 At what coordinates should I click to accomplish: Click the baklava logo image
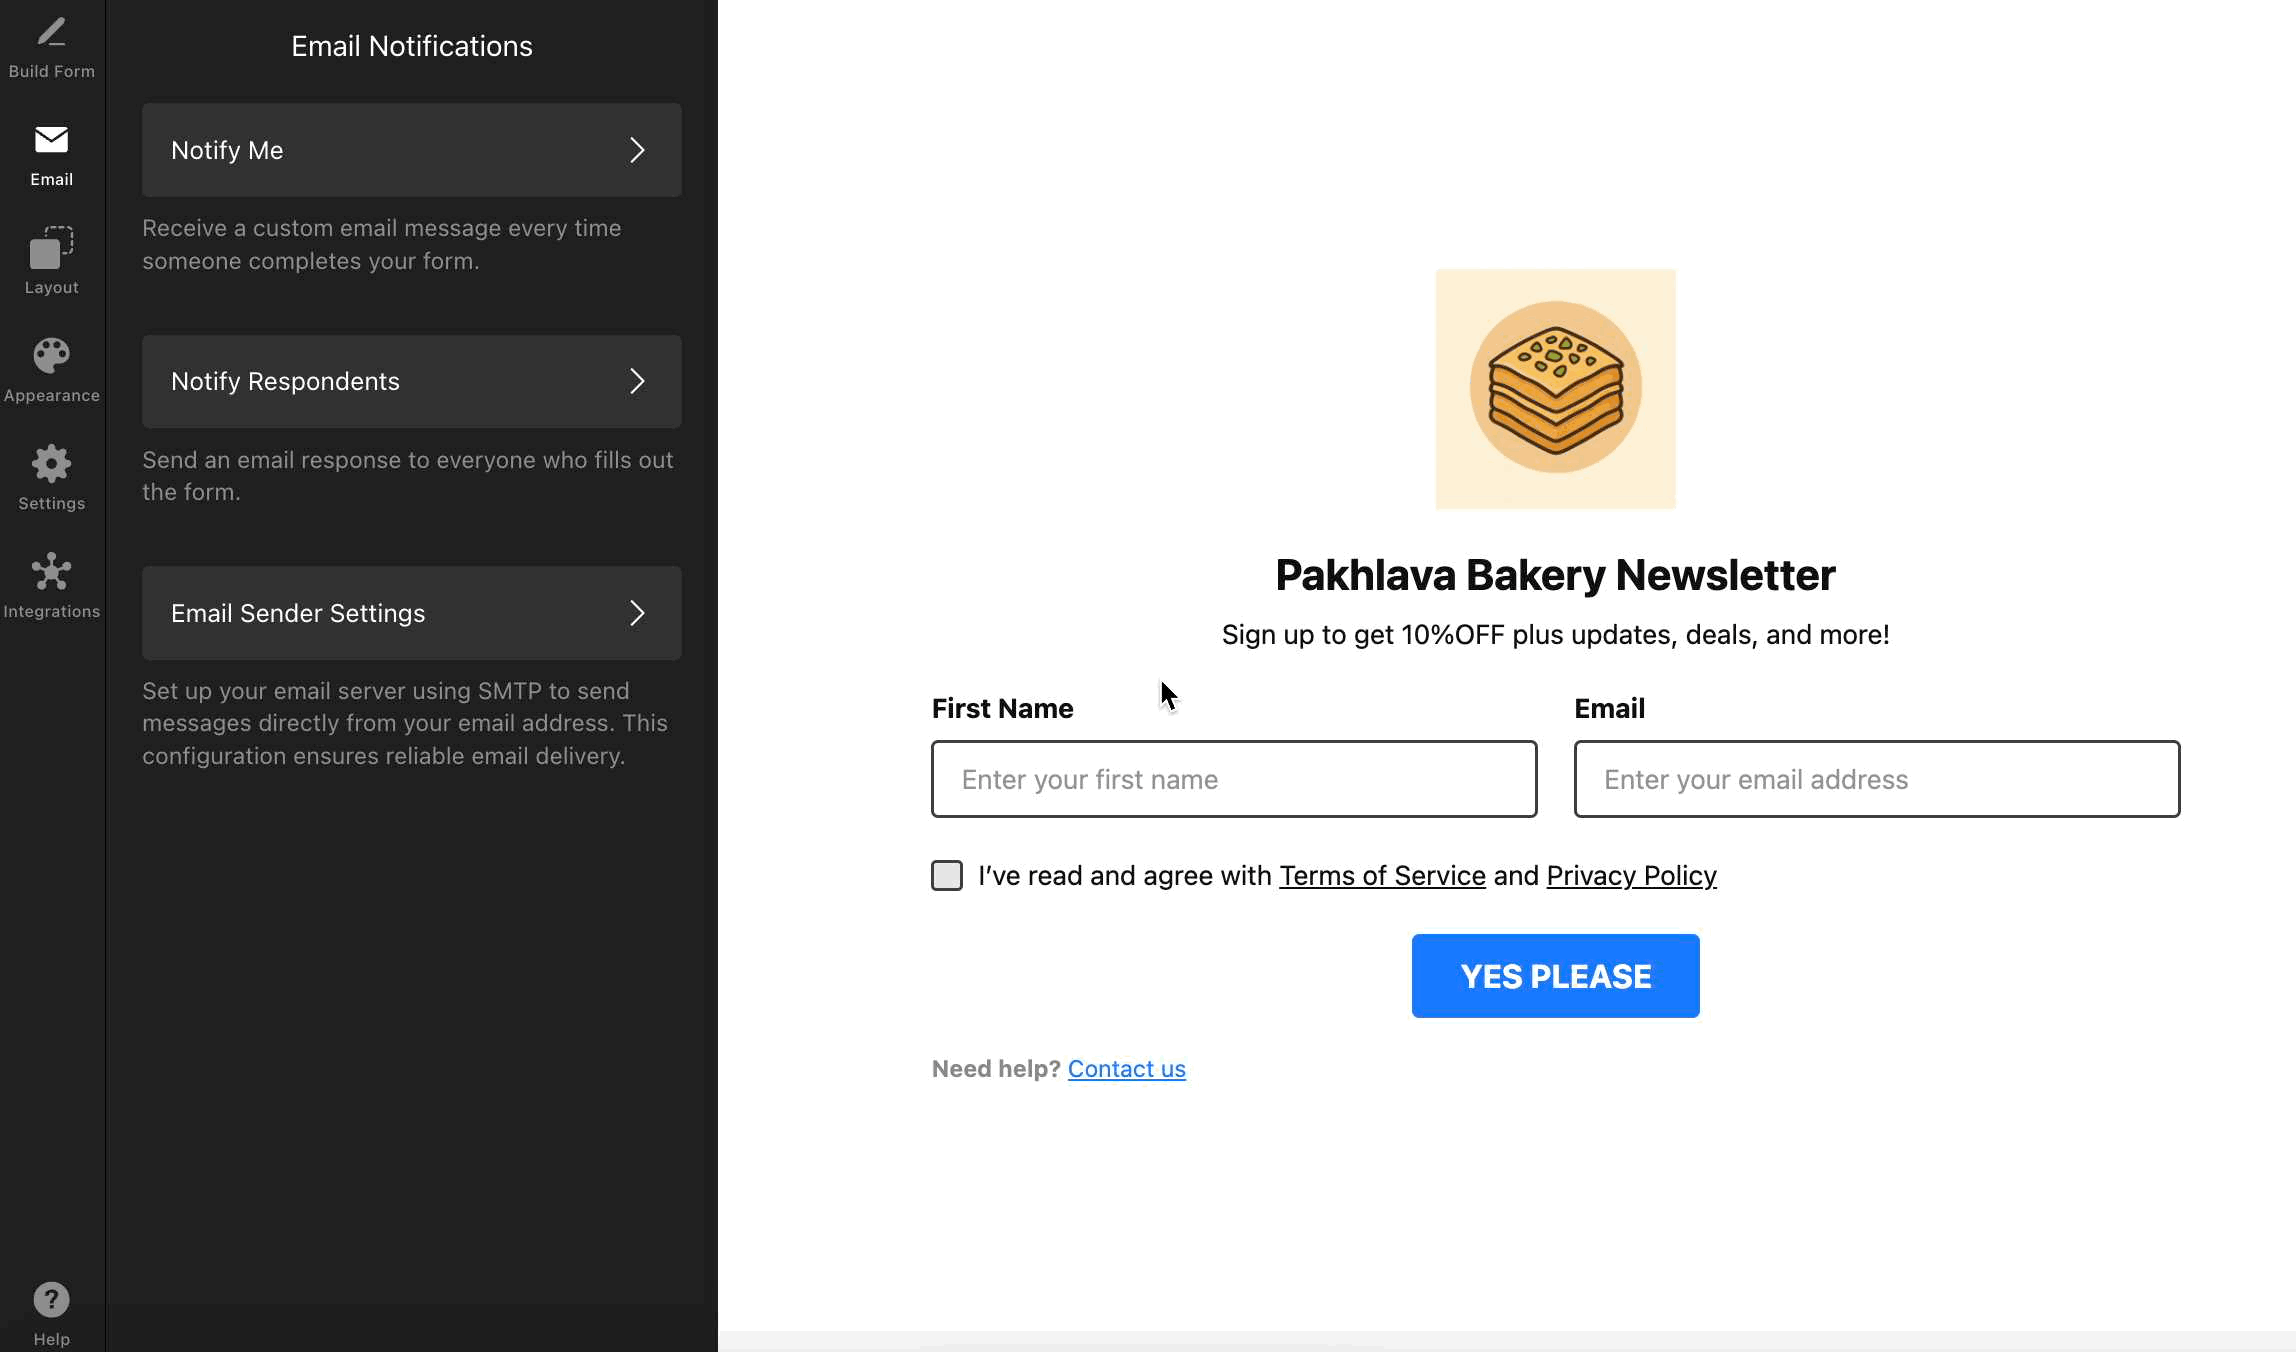point(1555,389)
